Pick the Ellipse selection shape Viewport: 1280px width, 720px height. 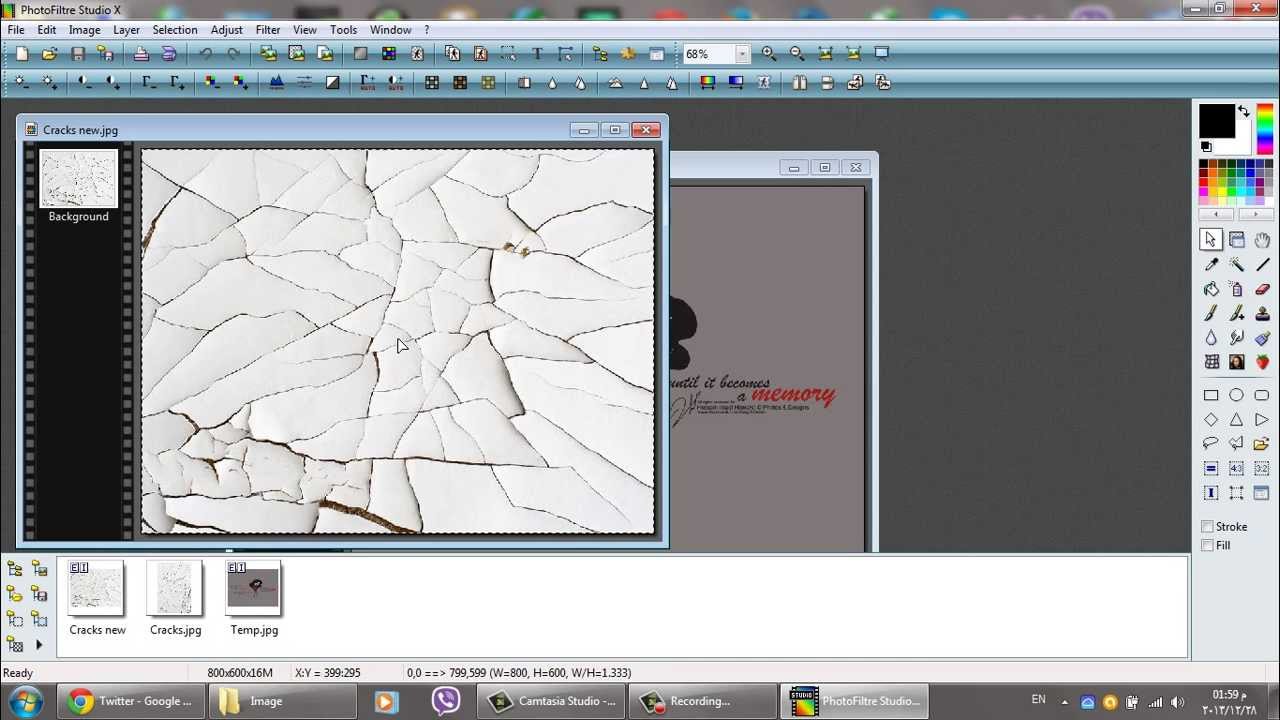pos(1237,395)
